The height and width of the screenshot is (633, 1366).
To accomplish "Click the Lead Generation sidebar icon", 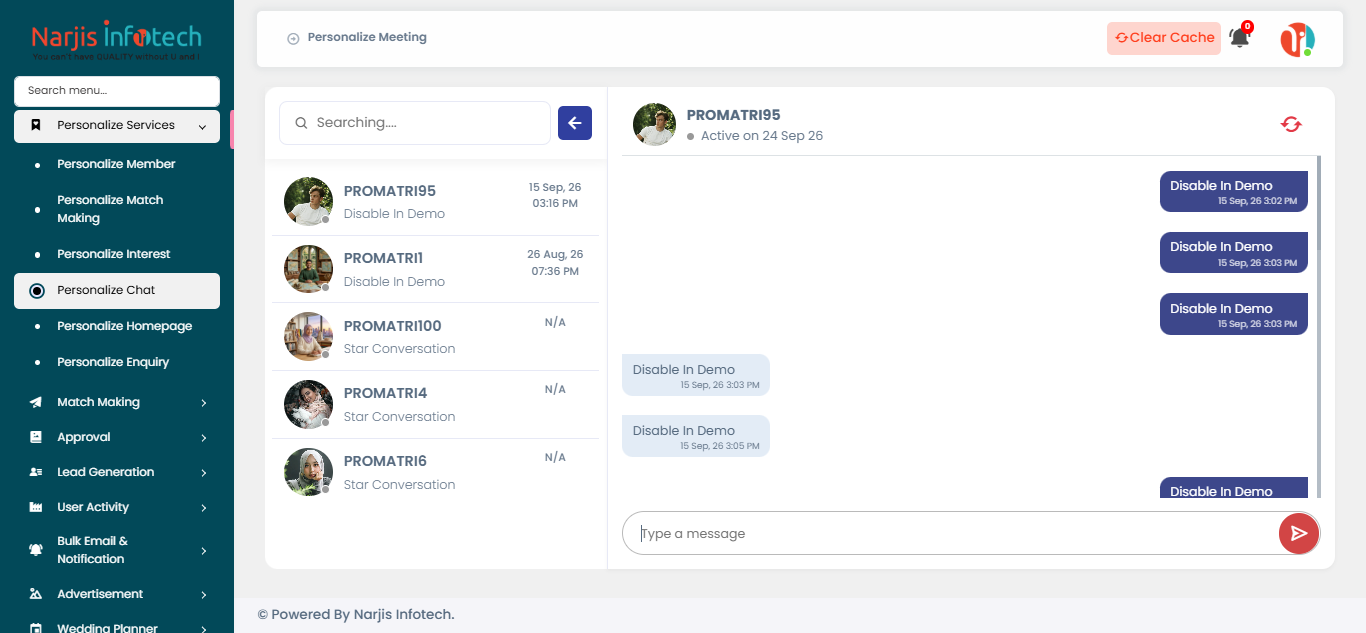I will (x=36, y=472).
